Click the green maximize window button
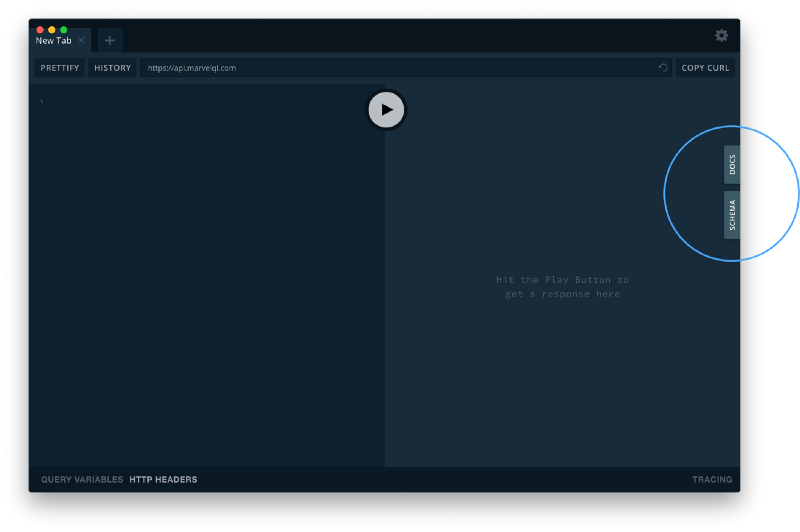This screenshot has width=800, height=532. [63, 30]
